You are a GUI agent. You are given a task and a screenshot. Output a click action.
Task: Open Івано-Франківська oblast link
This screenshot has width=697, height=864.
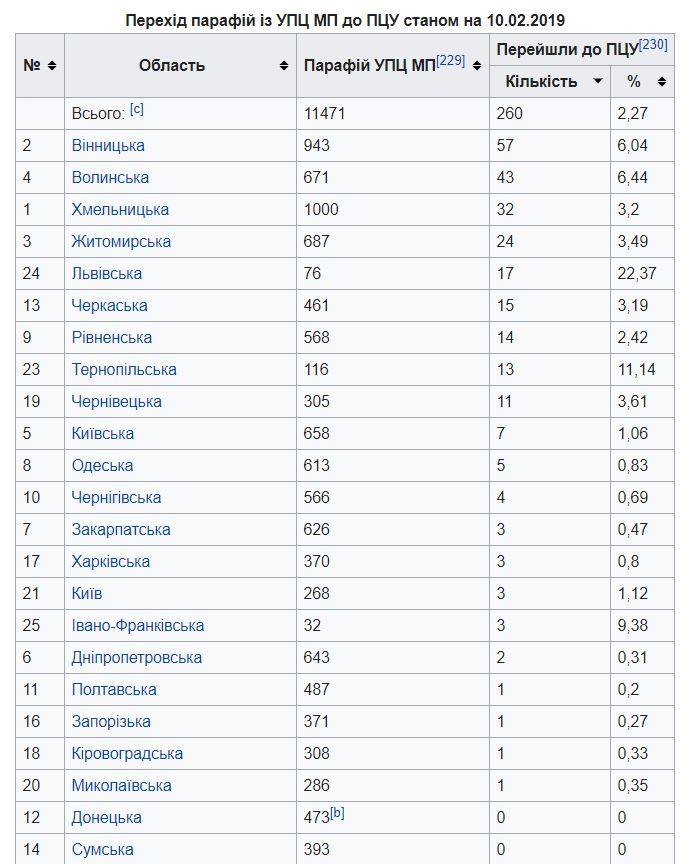click(x=138, y=625)
